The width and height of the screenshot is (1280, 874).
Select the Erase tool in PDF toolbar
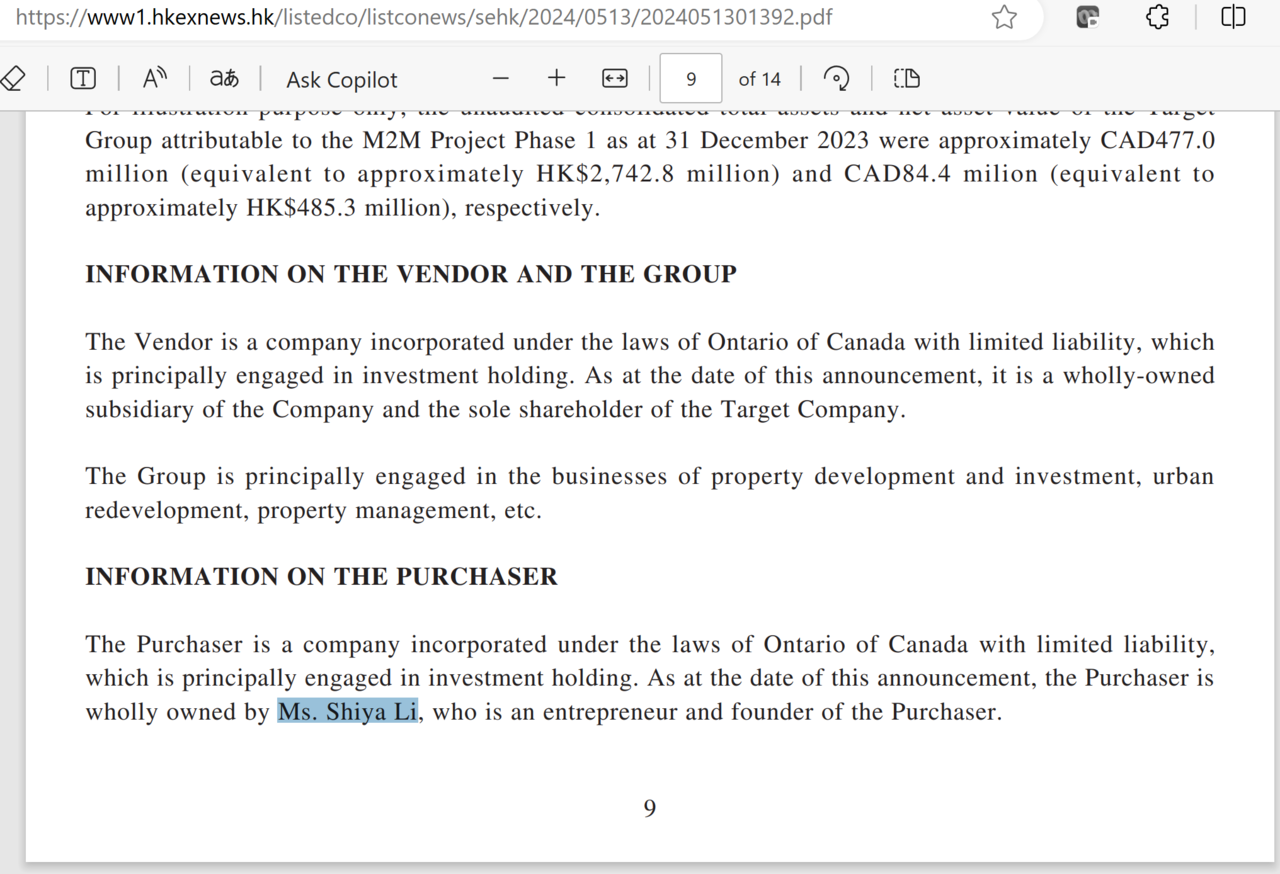click(x=12, y=78)
